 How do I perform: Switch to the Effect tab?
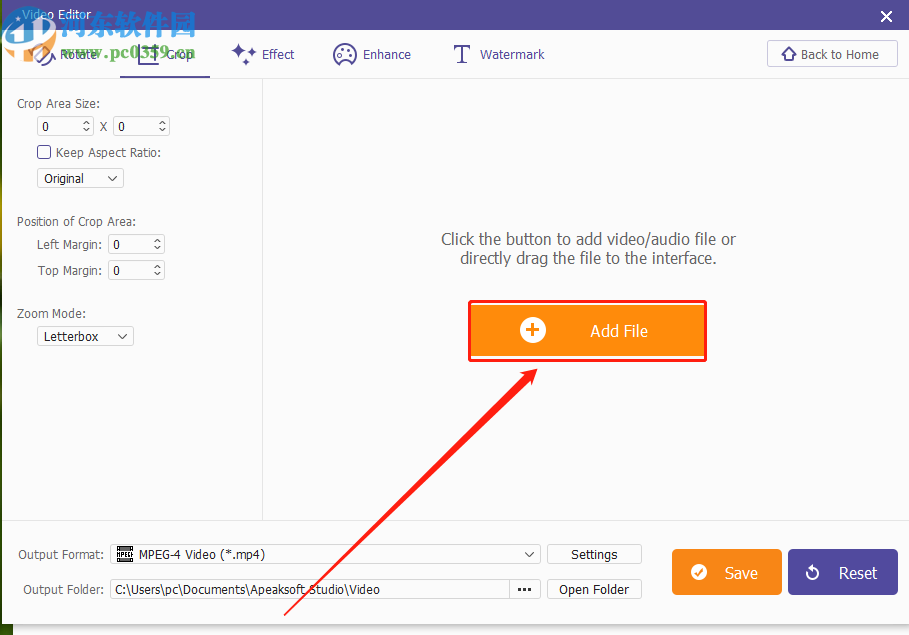tap(263, 55)
